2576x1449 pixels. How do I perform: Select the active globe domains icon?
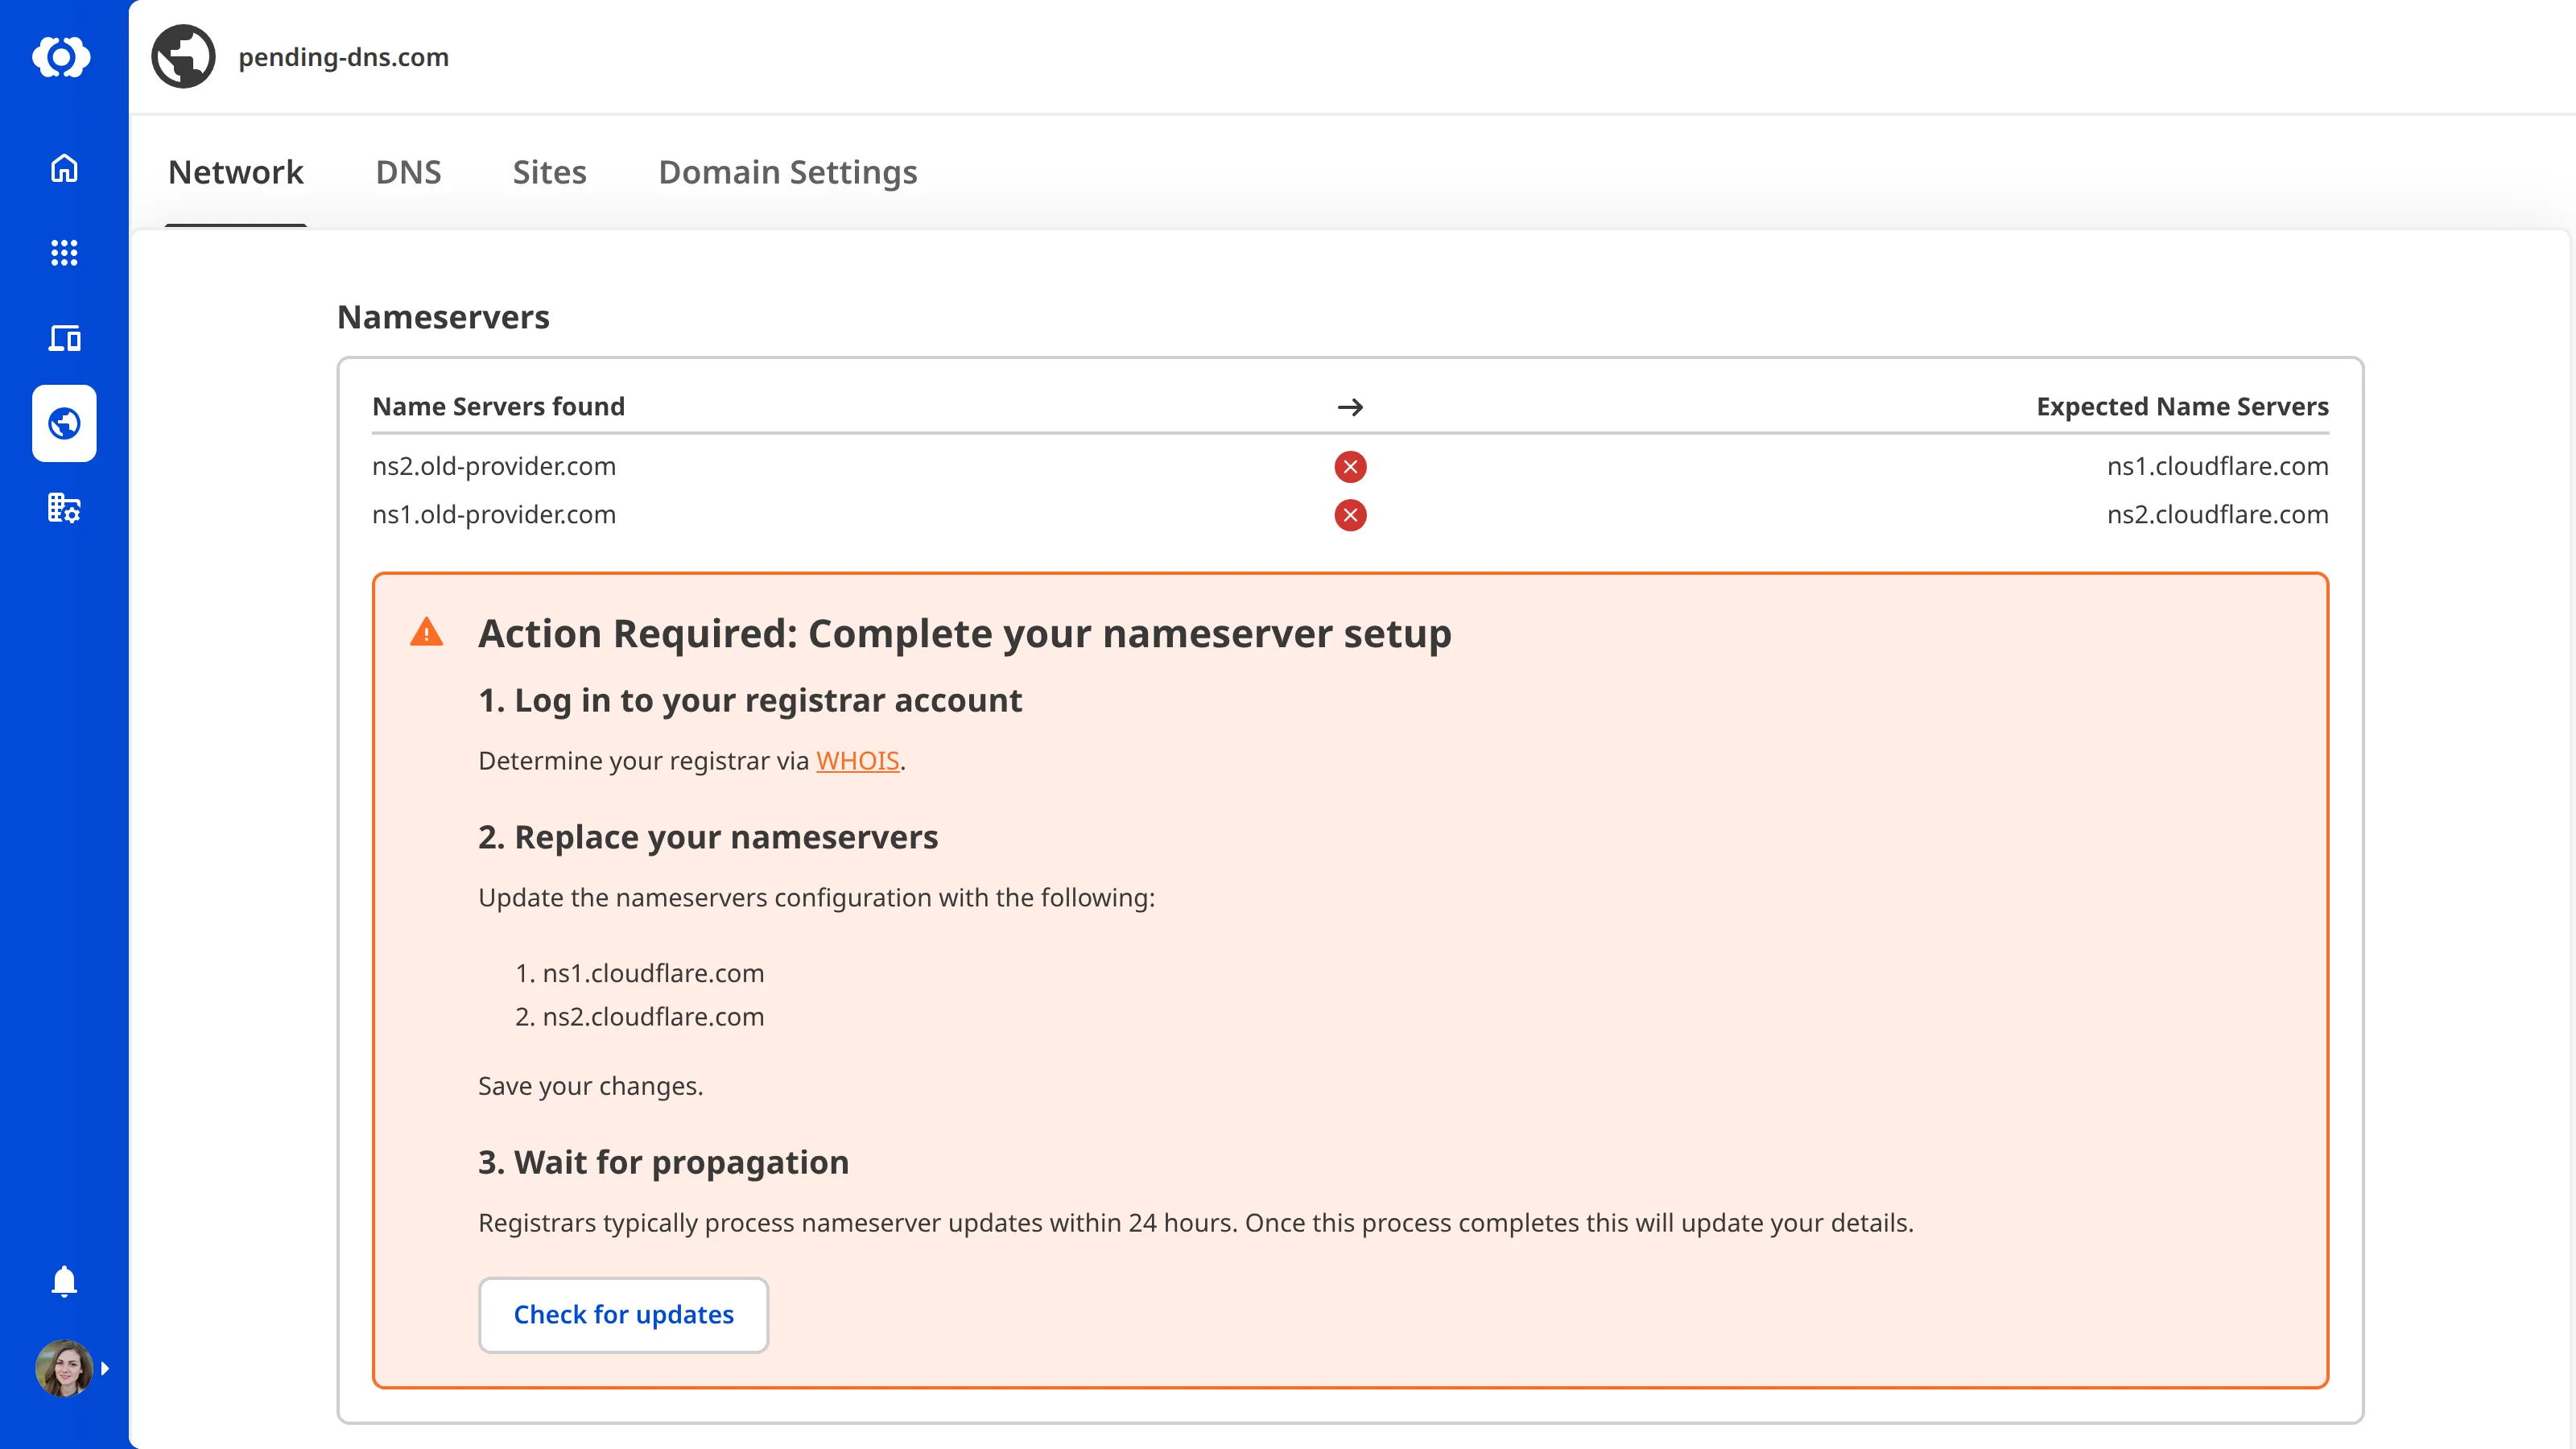[x=64, y=423]
